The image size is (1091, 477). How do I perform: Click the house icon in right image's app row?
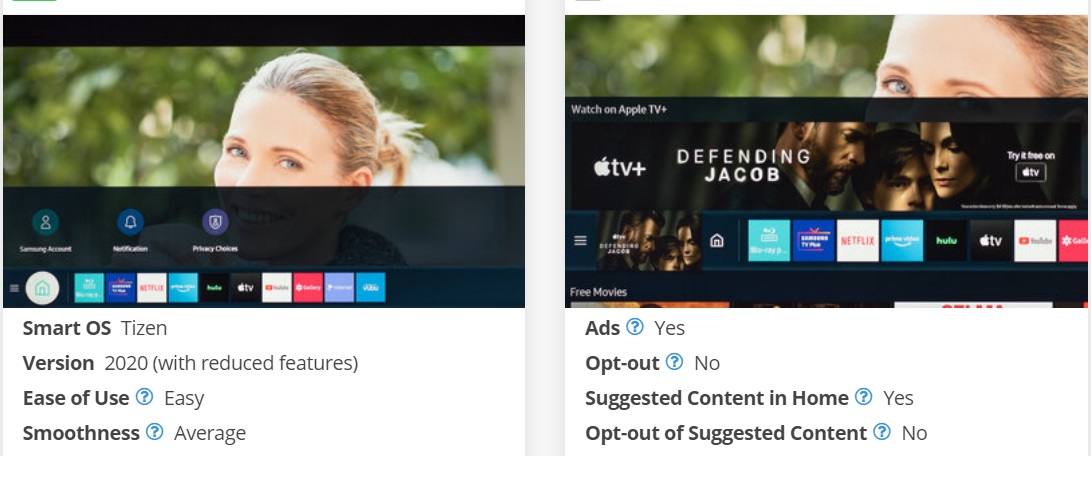point(717,241)
